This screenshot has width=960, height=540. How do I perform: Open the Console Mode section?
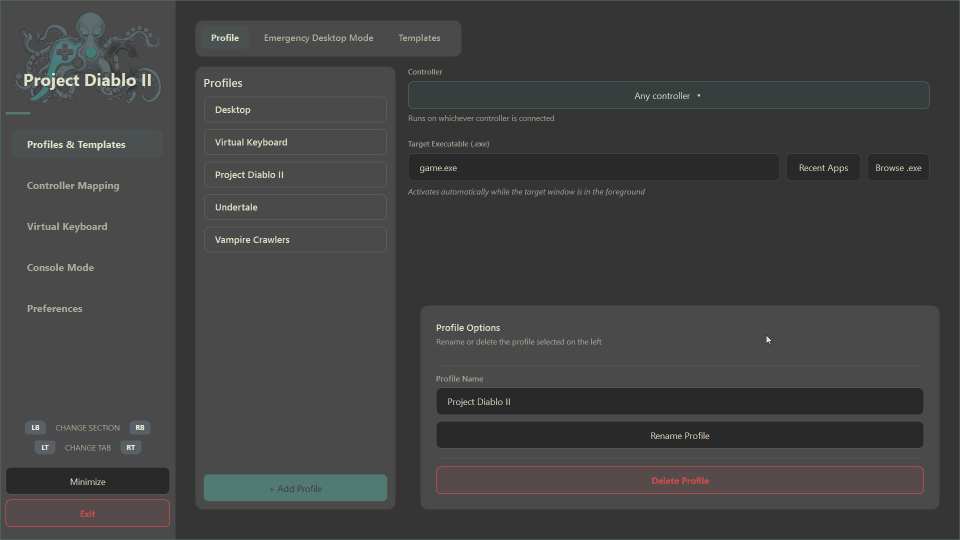click(88, 268)
